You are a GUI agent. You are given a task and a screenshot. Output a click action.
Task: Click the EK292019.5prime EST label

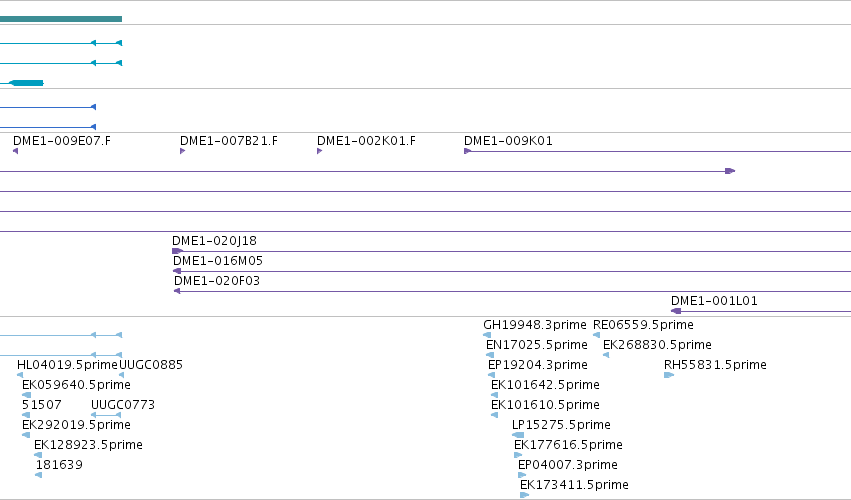coord(77,425)
